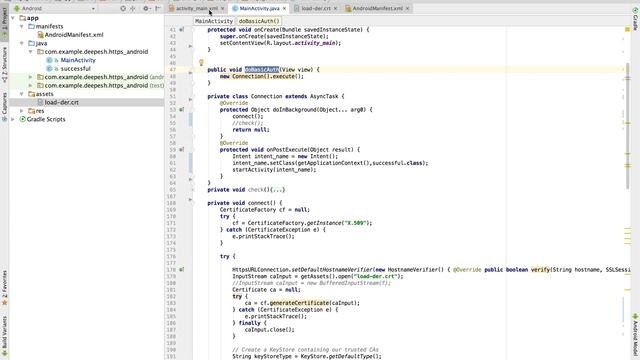The height and width of the screenshot is (360, 640).
Task: Collapse the java folder node
Action: pyautogui.click(x=22, y=43)
